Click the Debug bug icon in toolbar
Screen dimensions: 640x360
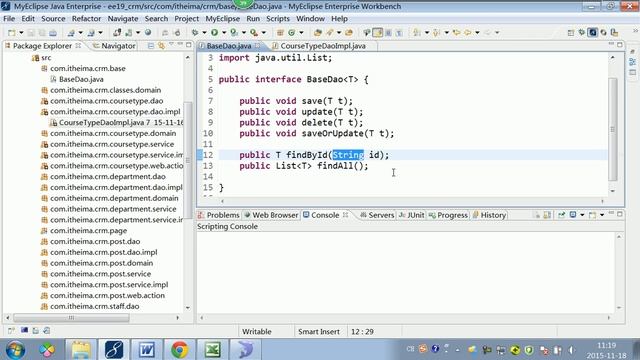click(195, 33)
